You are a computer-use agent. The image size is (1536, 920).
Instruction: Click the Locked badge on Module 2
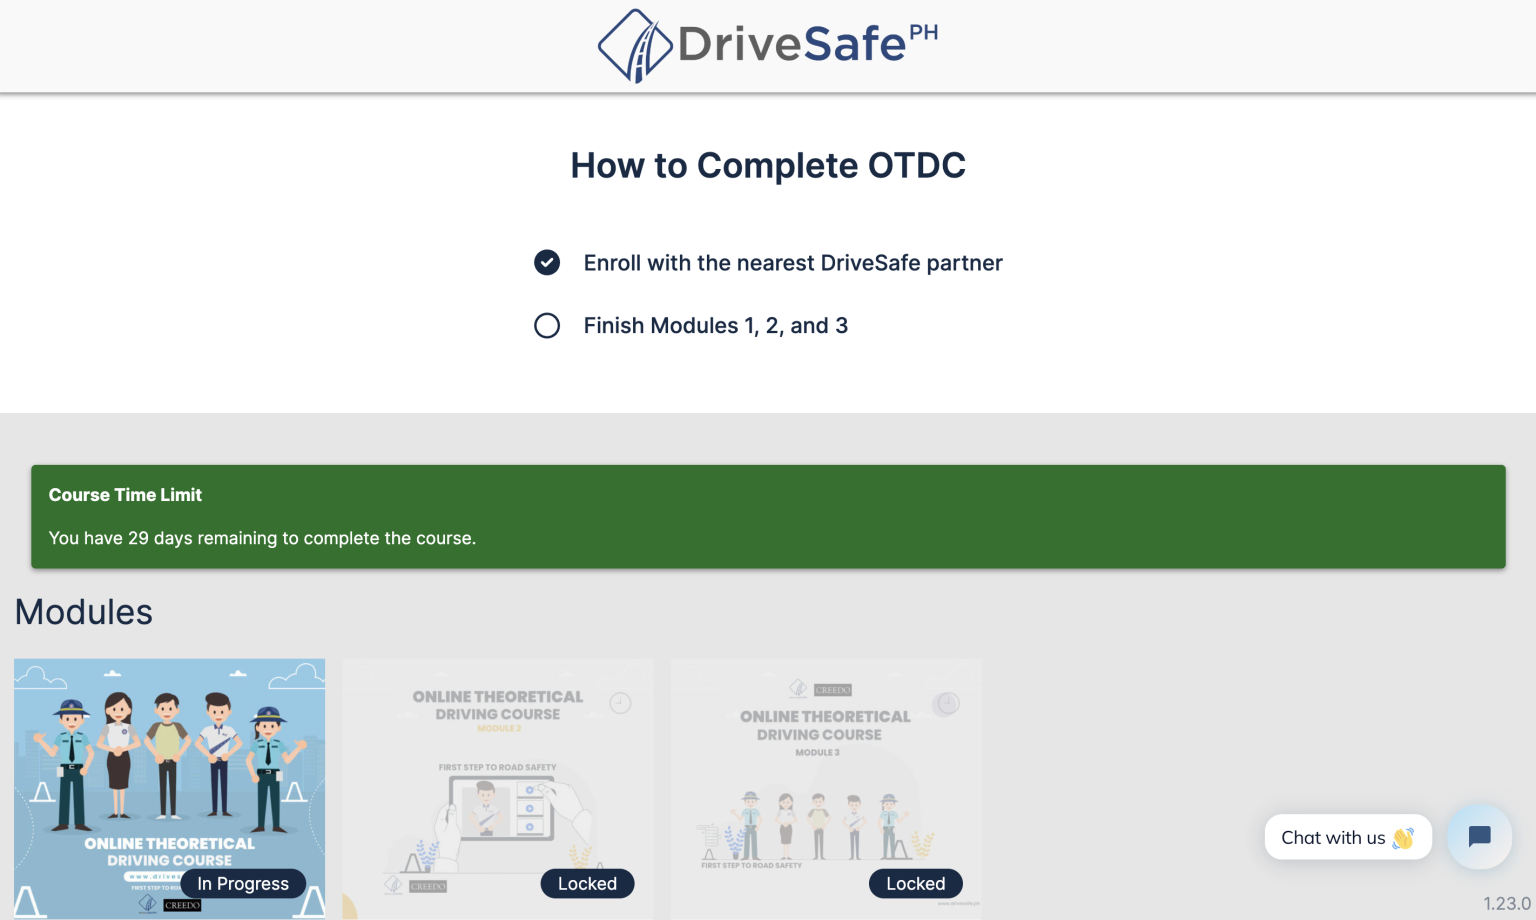pyautogui.click(x=587, y=883)
